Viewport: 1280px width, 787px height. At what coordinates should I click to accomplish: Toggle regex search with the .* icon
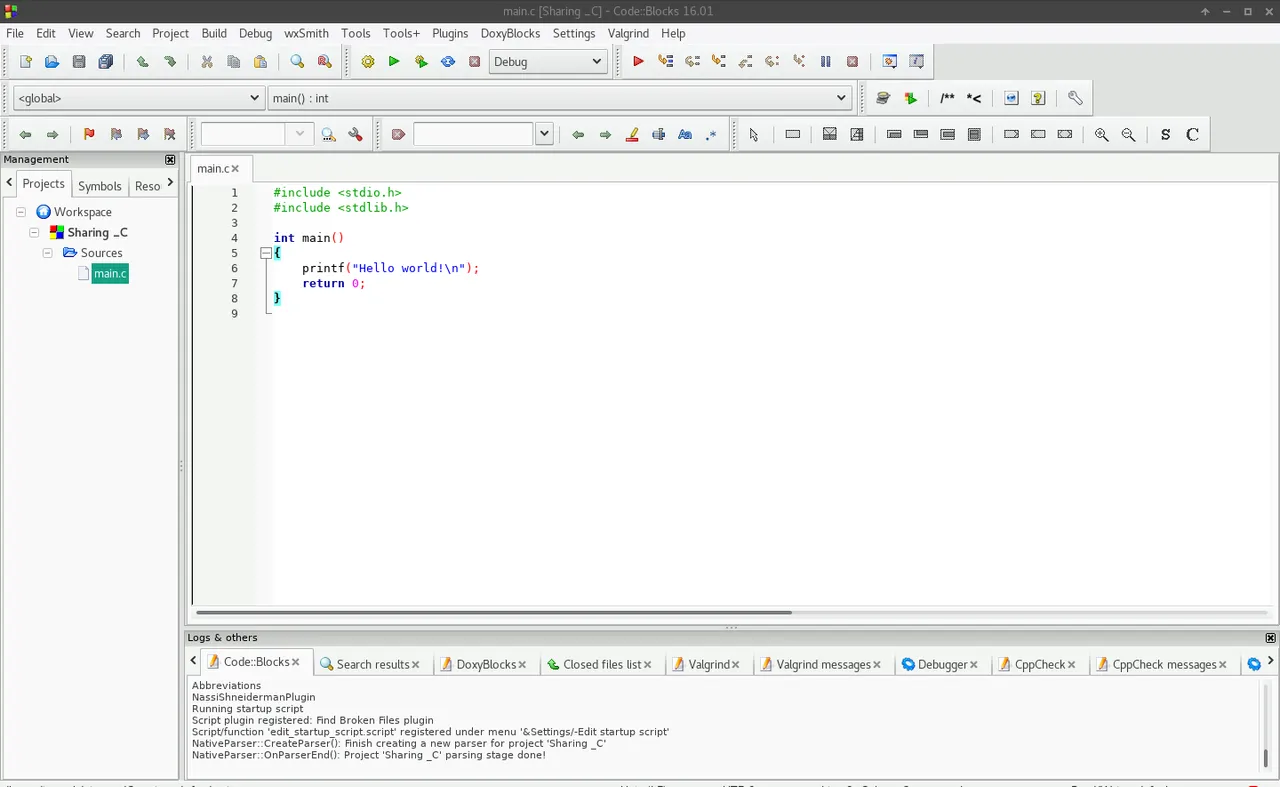[711, 135]
